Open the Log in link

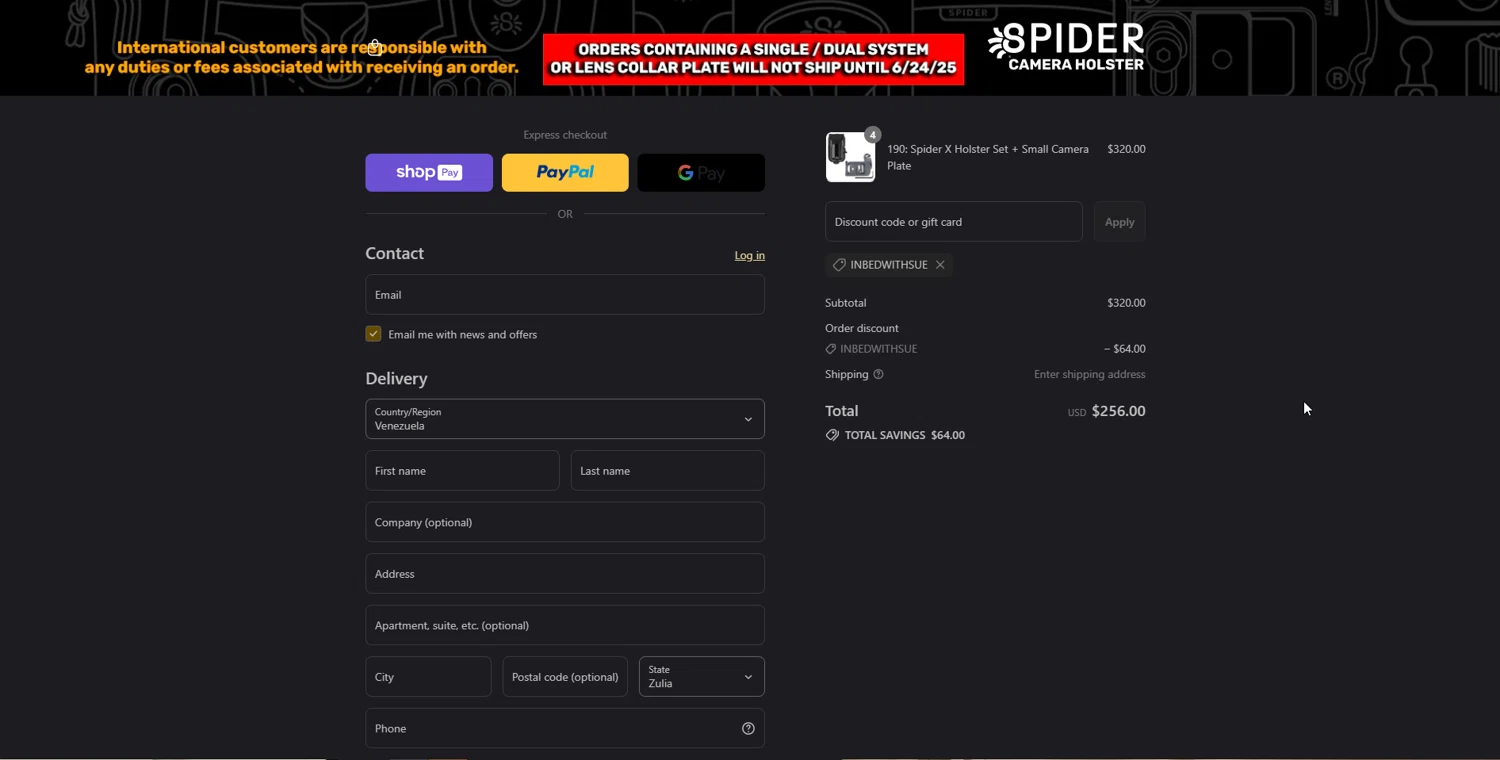point(749,255)
